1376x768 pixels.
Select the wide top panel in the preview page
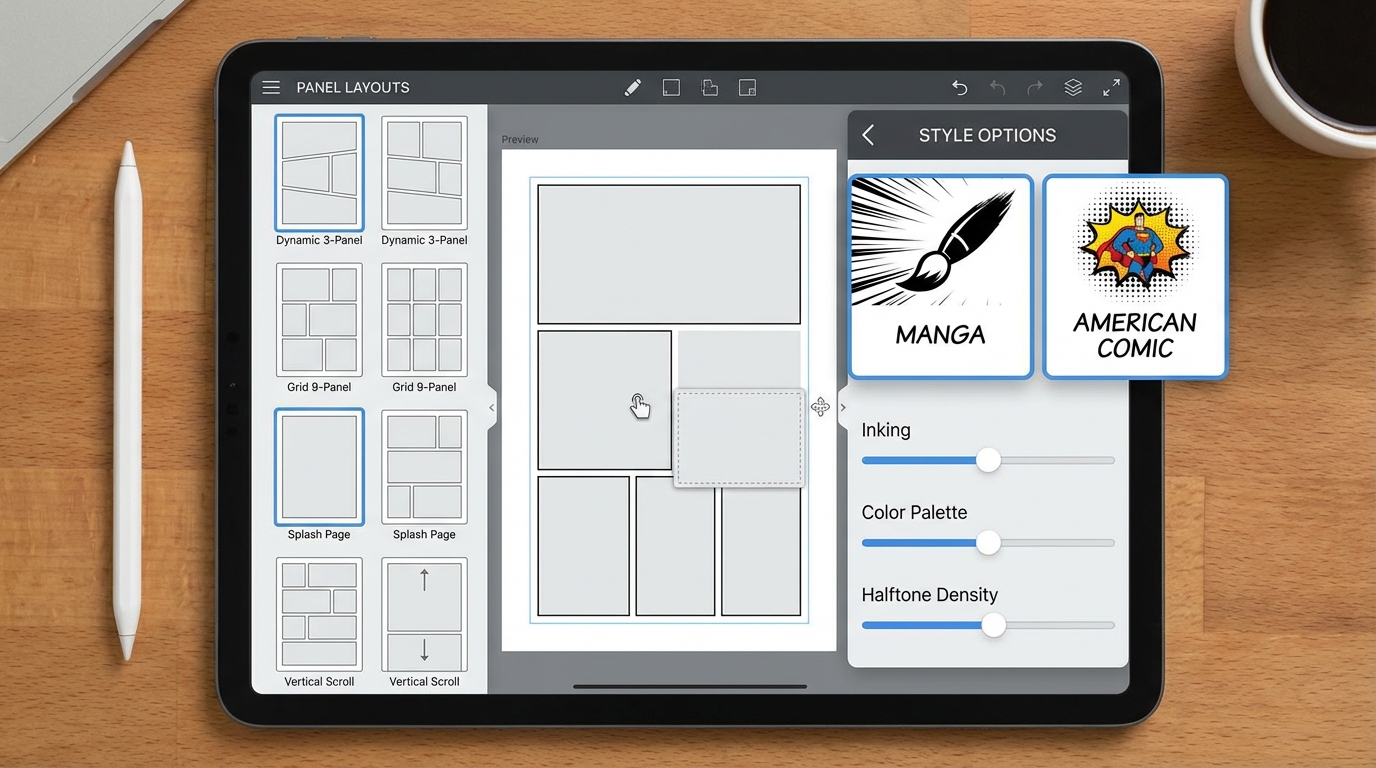point(668,254)
